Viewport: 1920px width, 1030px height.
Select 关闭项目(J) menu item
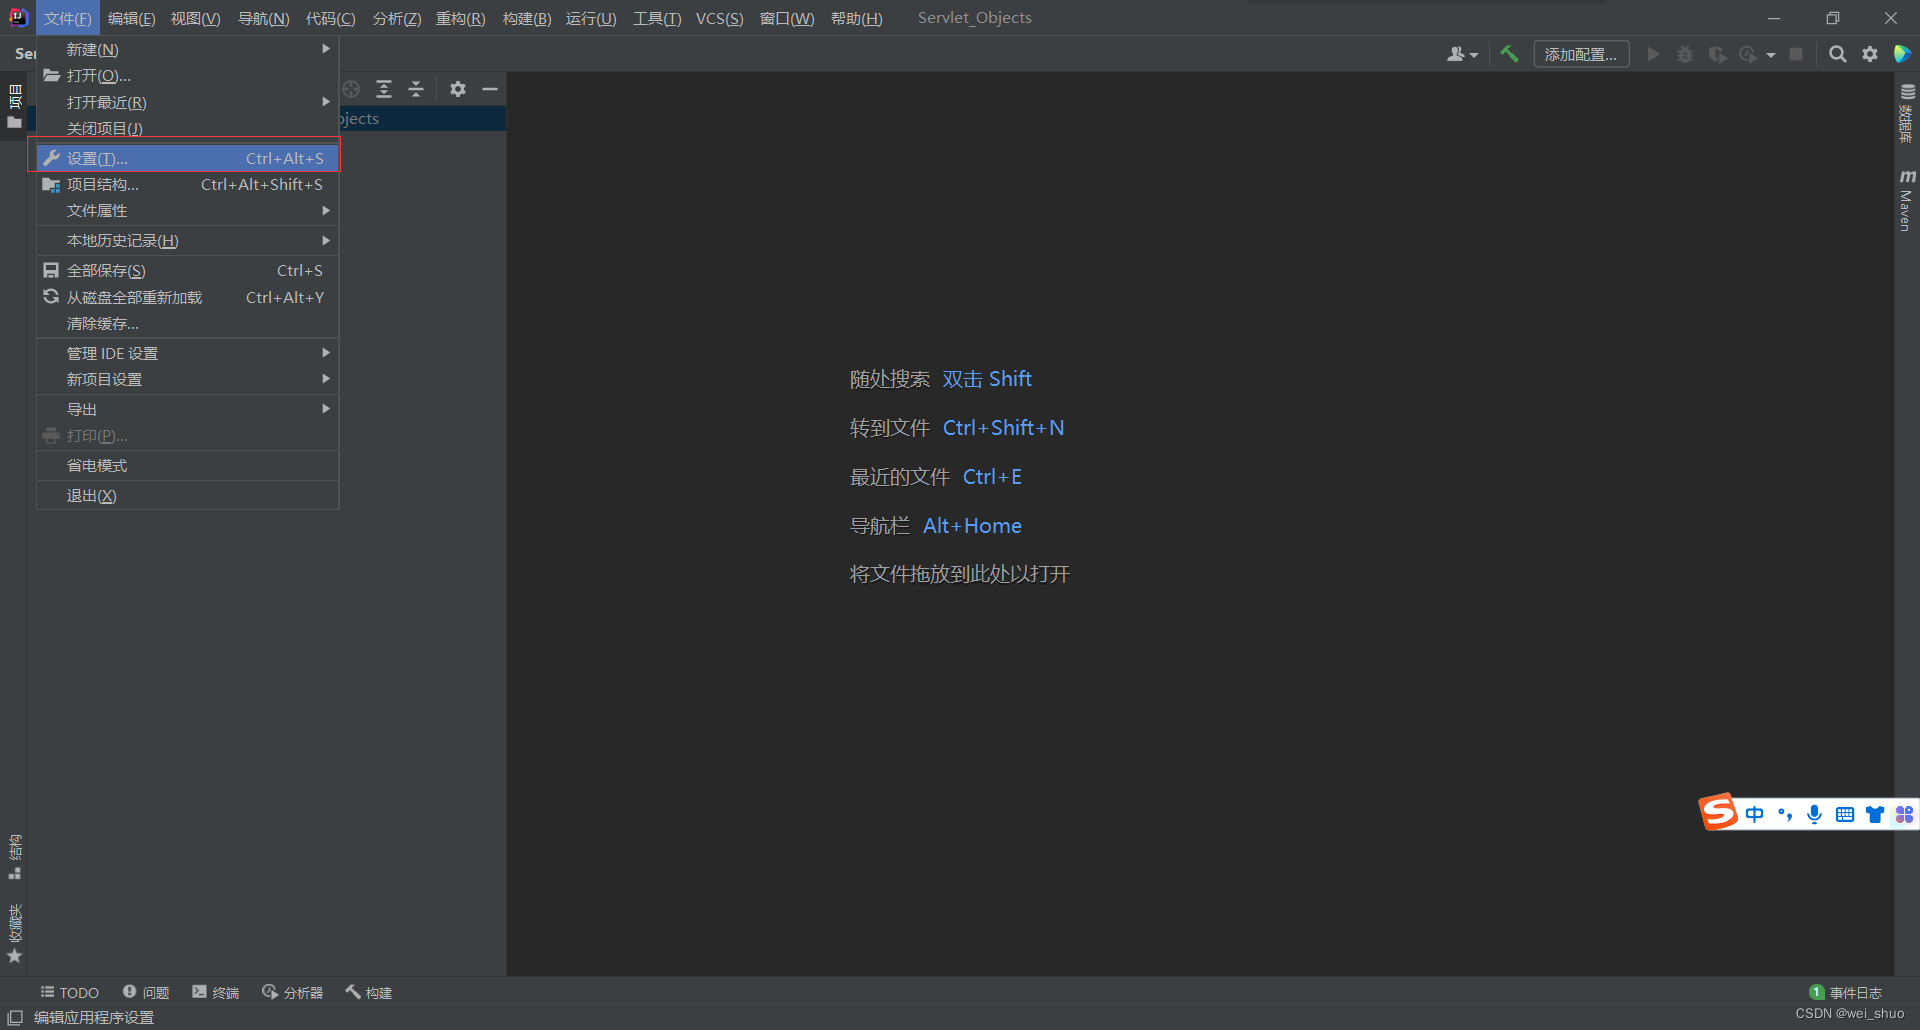pyautogui.click(x=188, y=128)
